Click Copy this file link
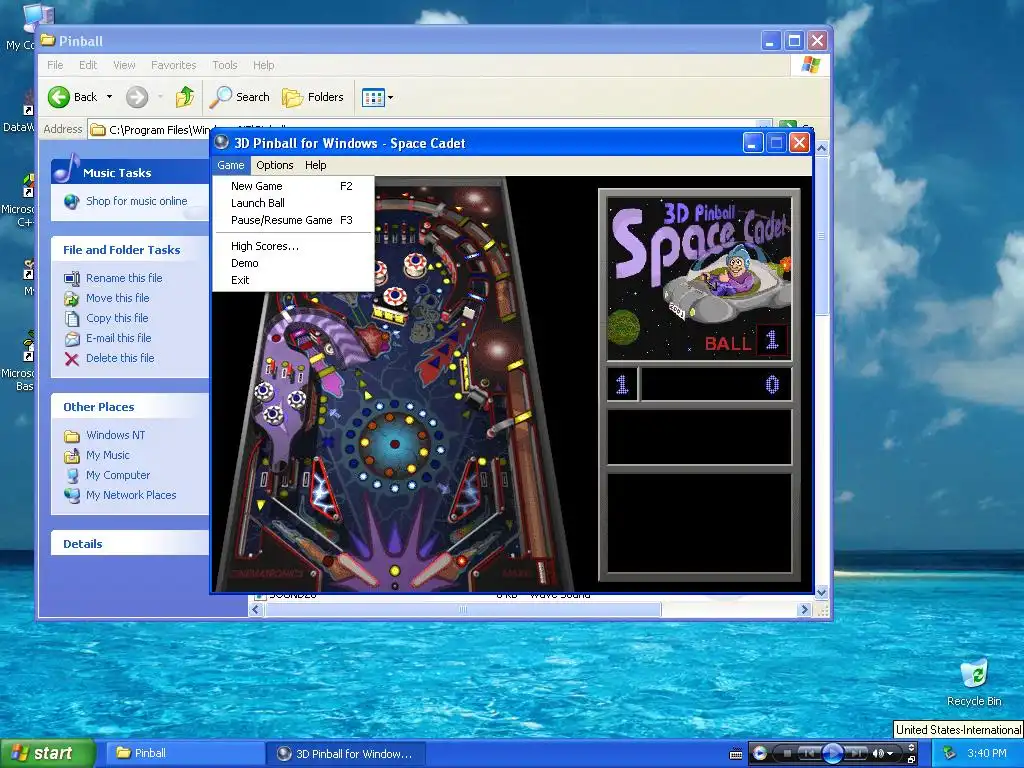 coord(117,318)
